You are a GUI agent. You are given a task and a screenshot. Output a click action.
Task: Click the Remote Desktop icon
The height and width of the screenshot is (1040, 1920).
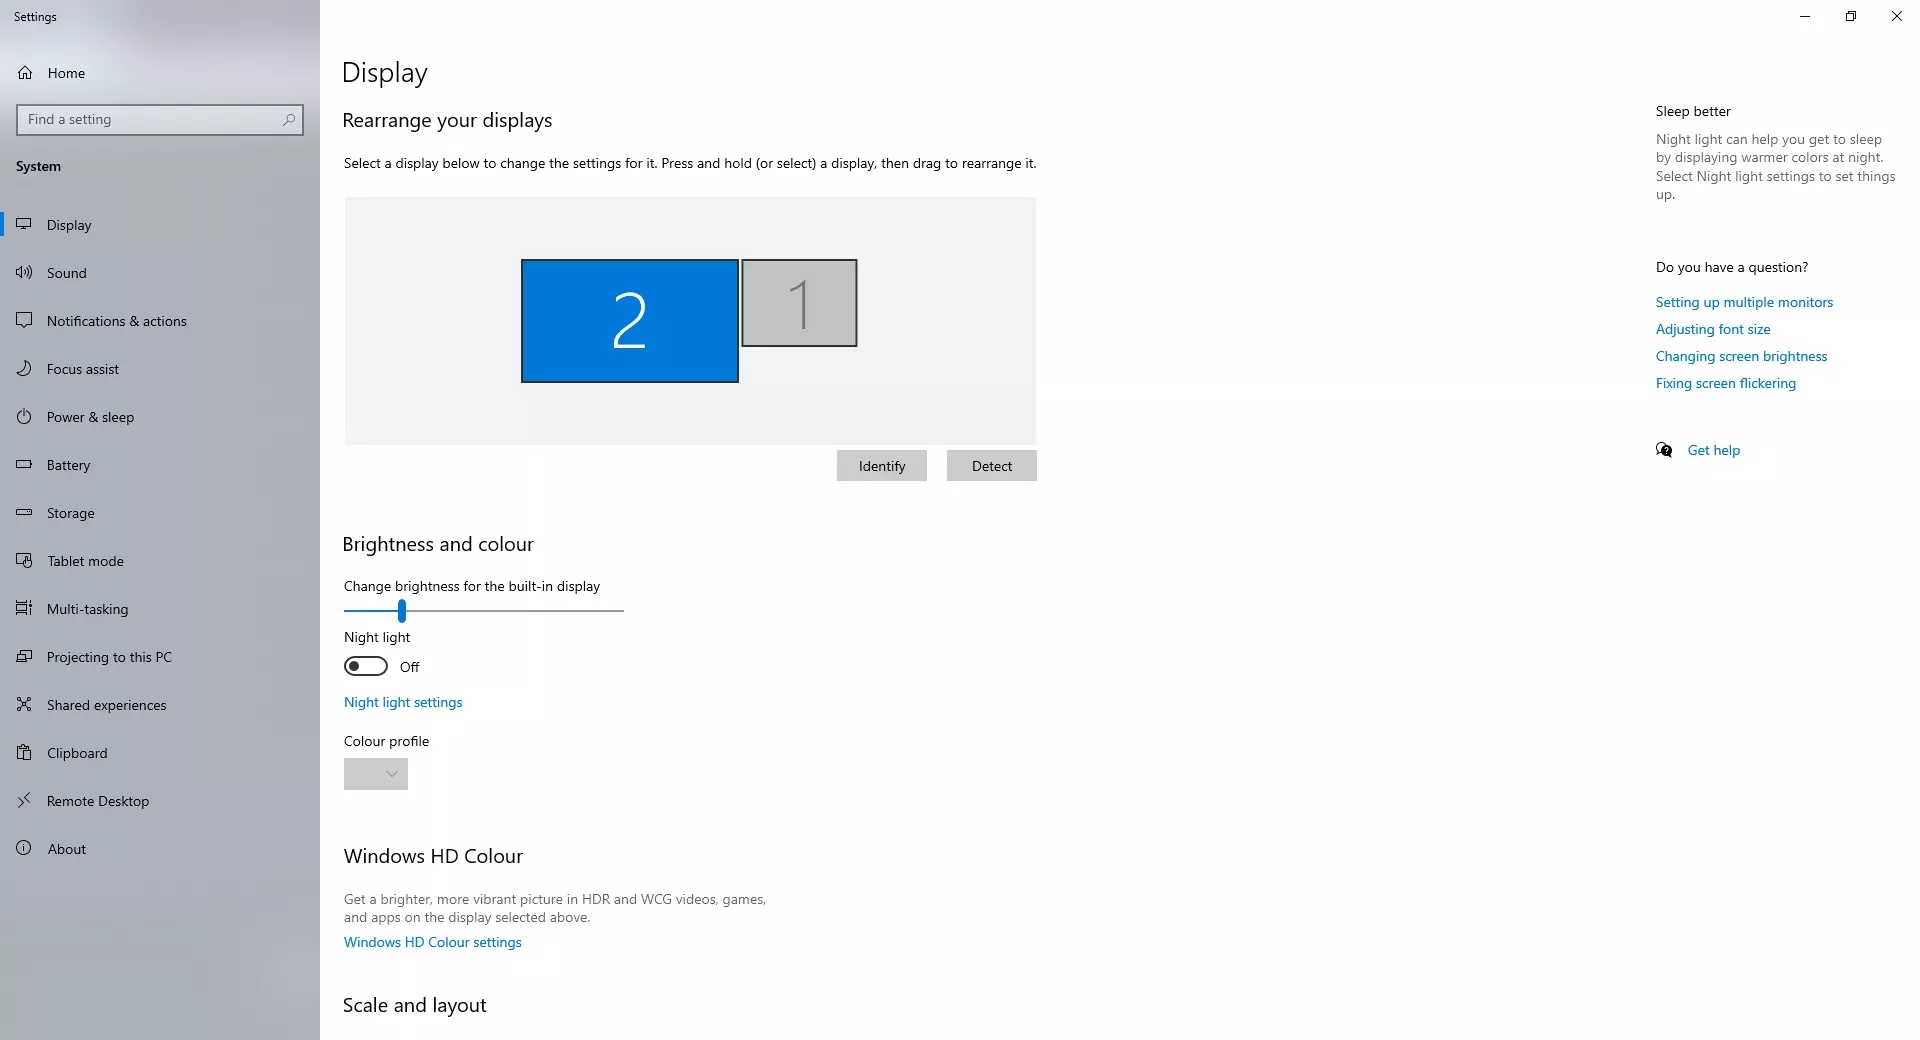[24, 801]
